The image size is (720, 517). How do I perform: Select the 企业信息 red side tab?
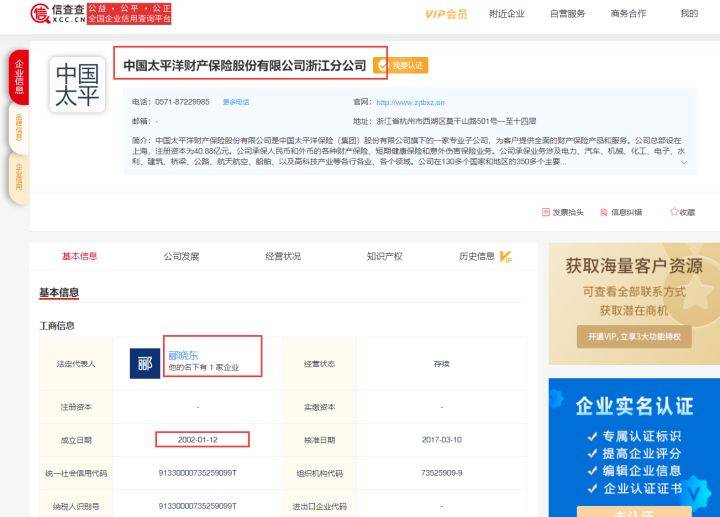tap(19, 77)
